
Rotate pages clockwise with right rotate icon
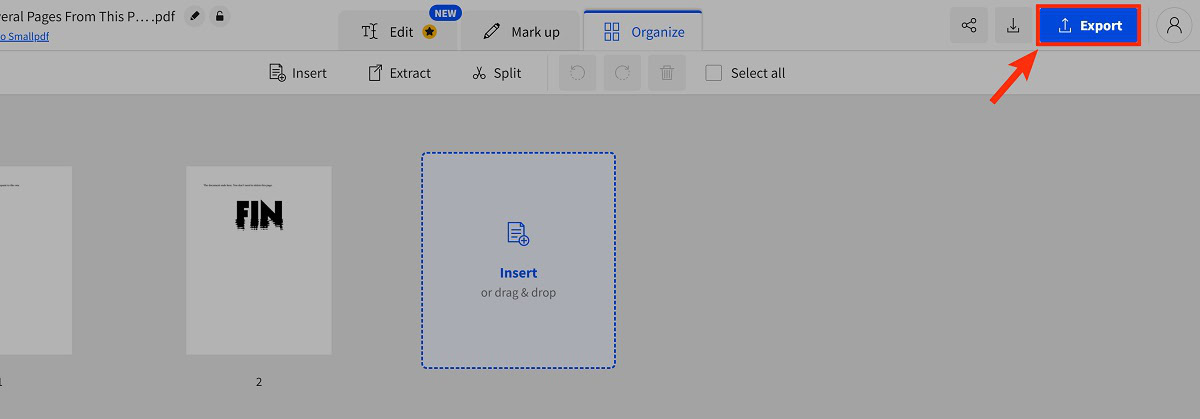pos(622,73)
